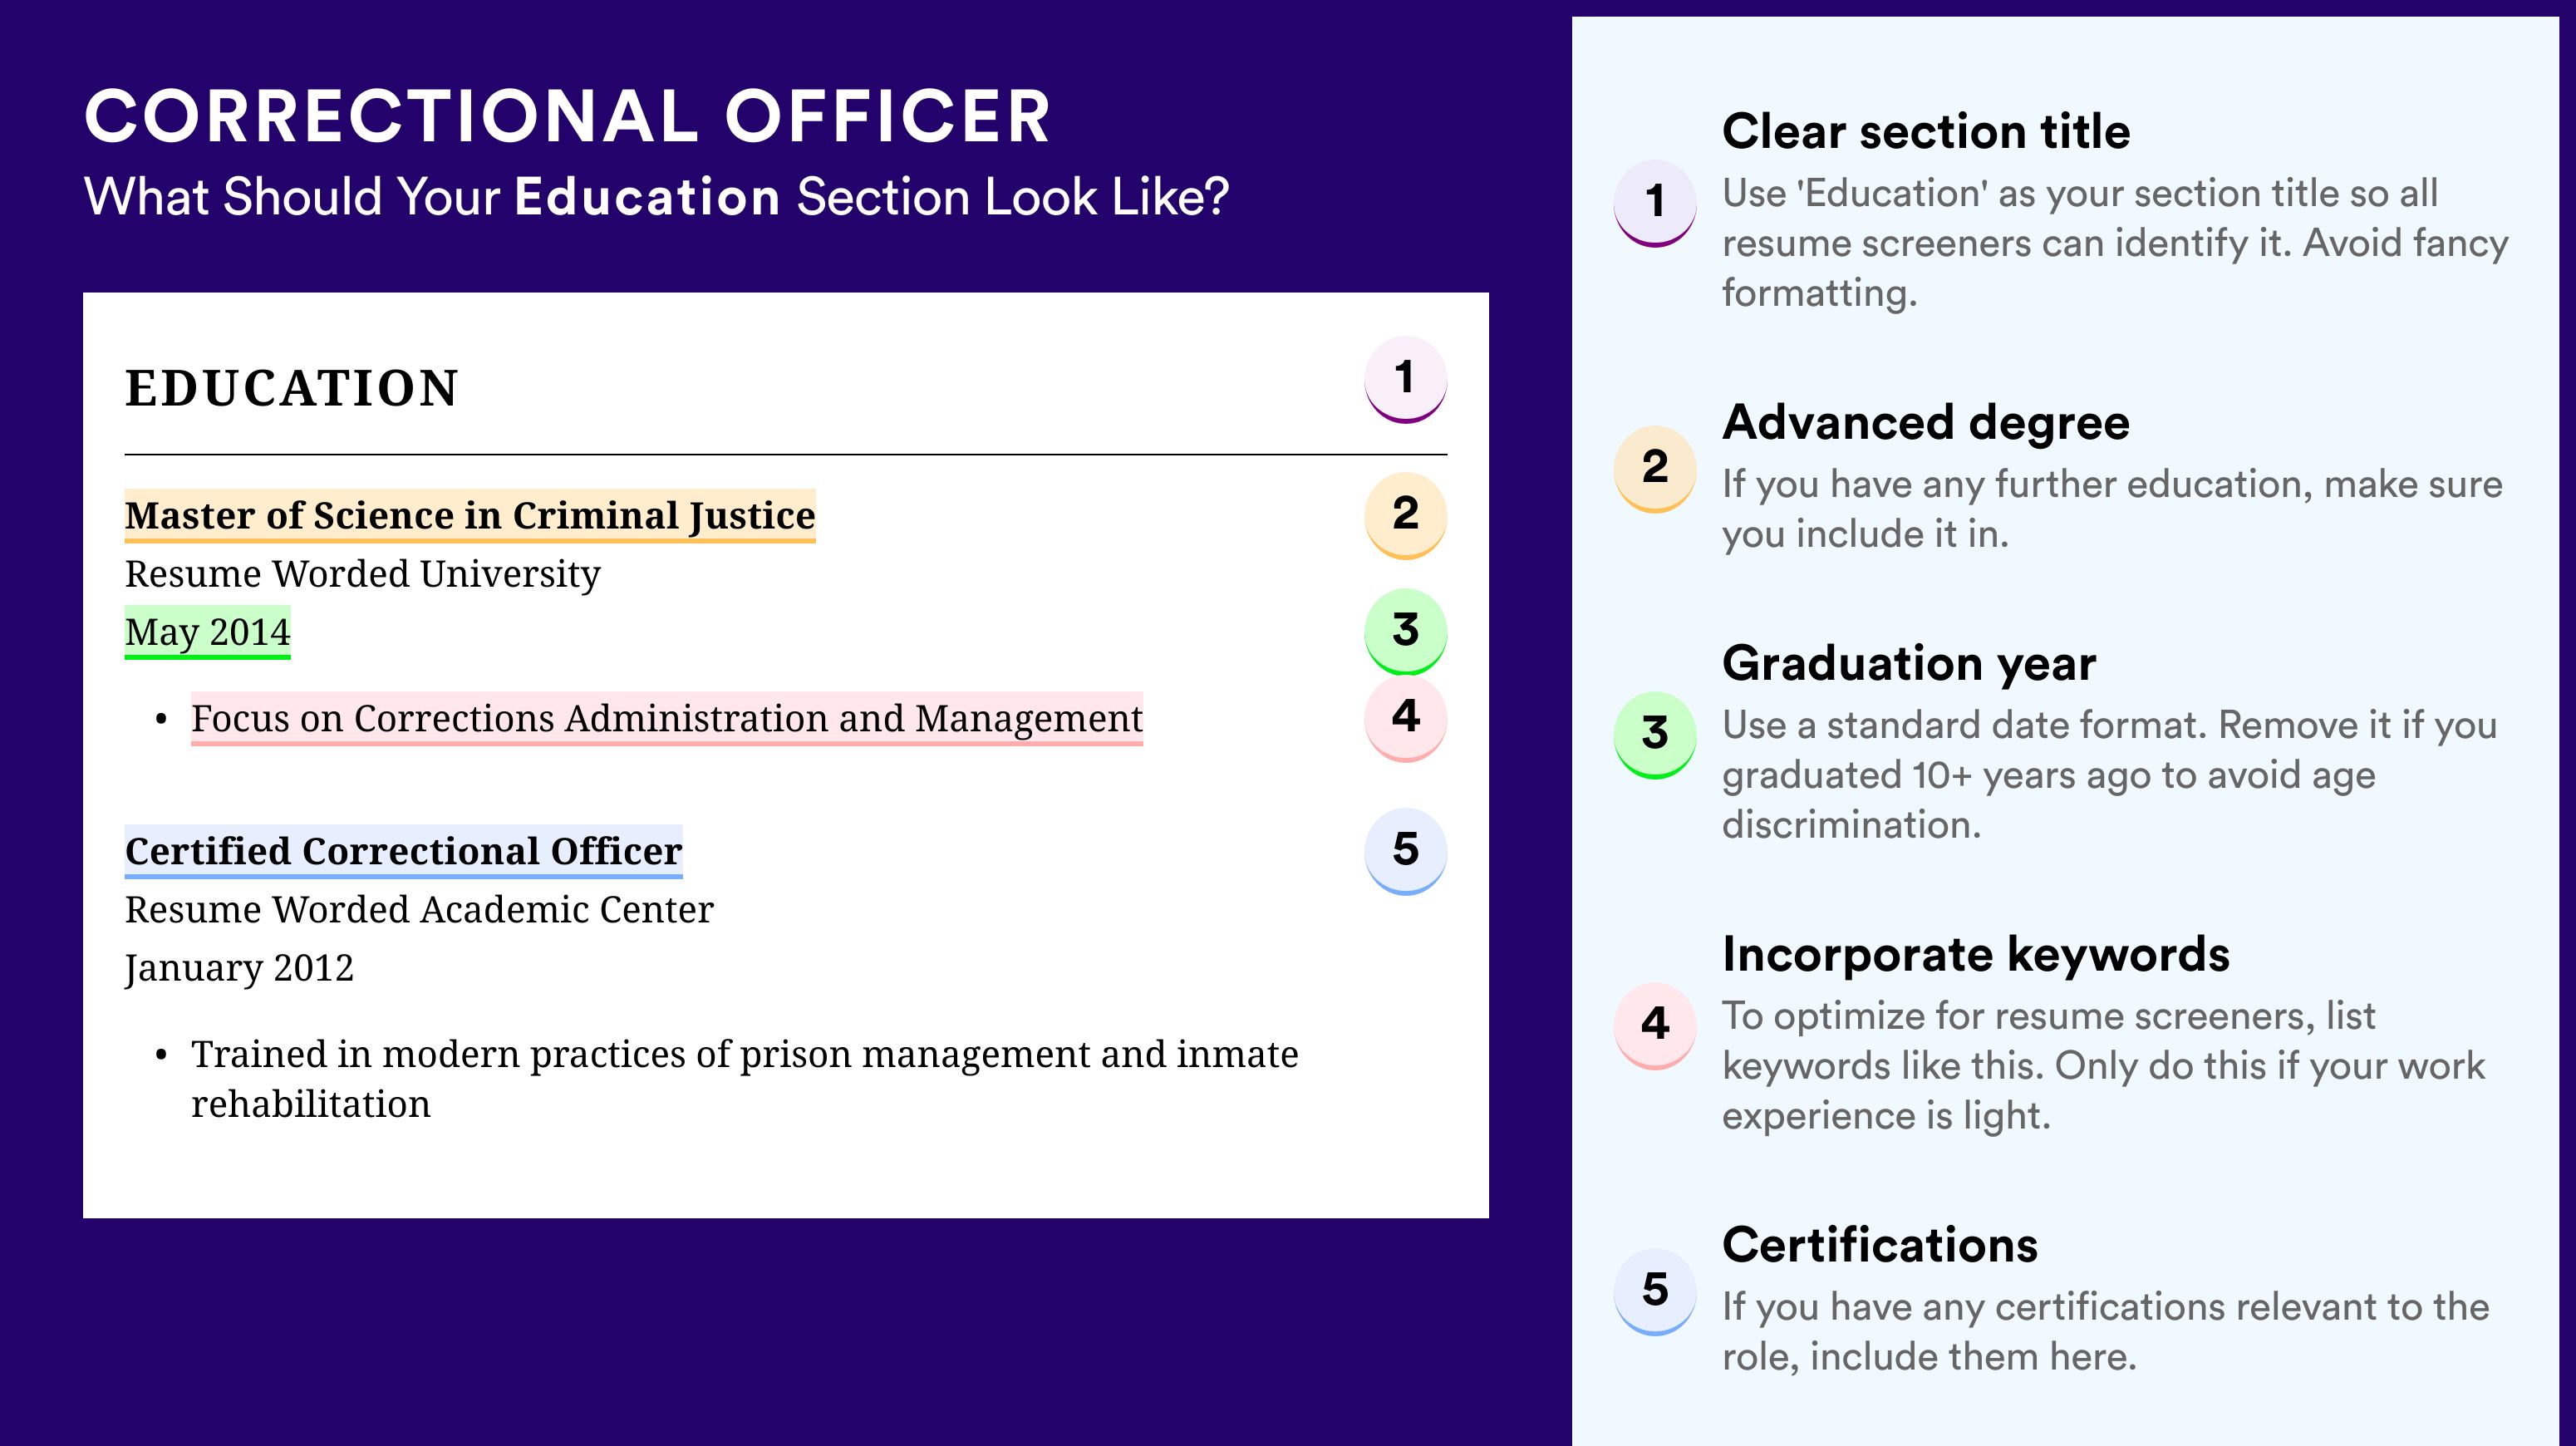Click the blue number 5 badge beside Certified Correctional Officer

1405,851
